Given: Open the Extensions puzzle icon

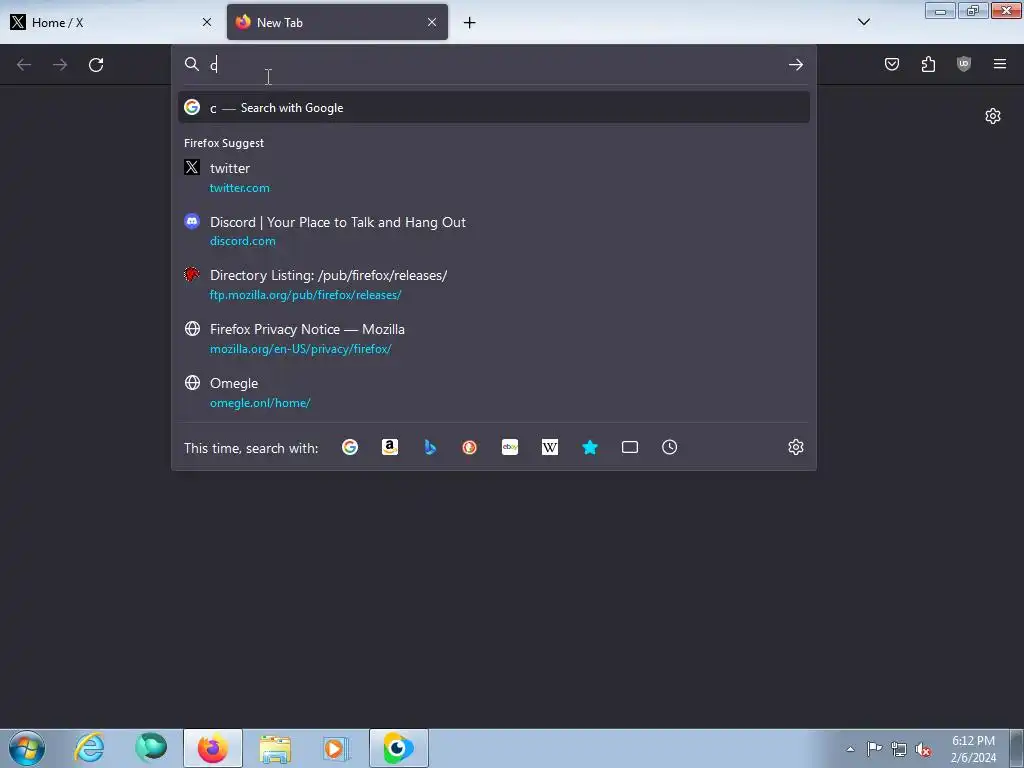Looking at the screenshot, I should click(928, 64).
